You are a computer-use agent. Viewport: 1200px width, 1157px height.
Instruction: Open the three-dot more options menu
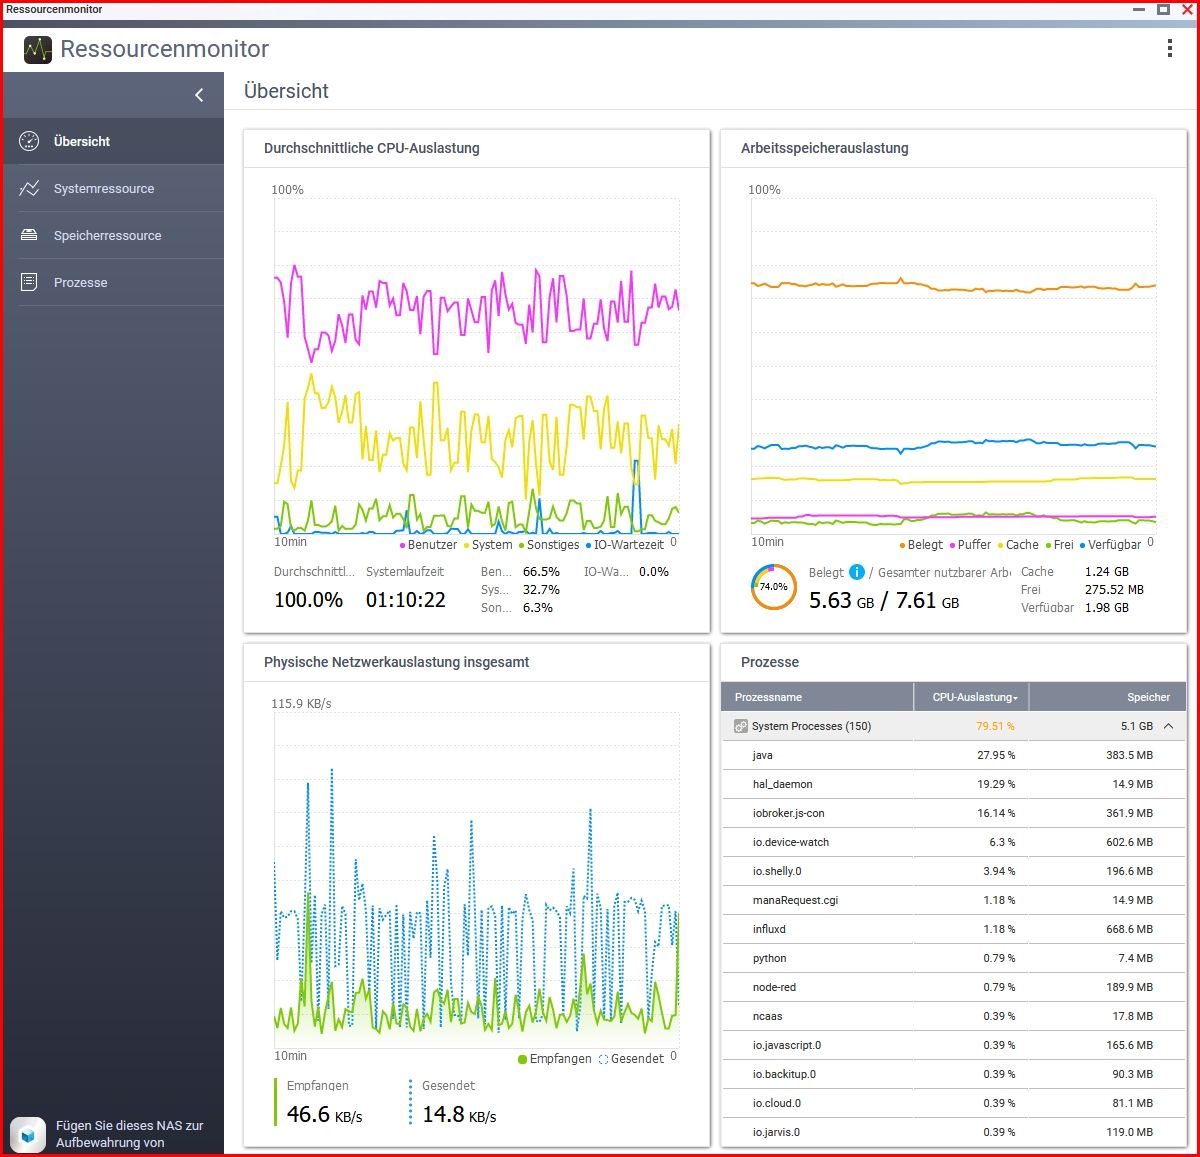1170,48
